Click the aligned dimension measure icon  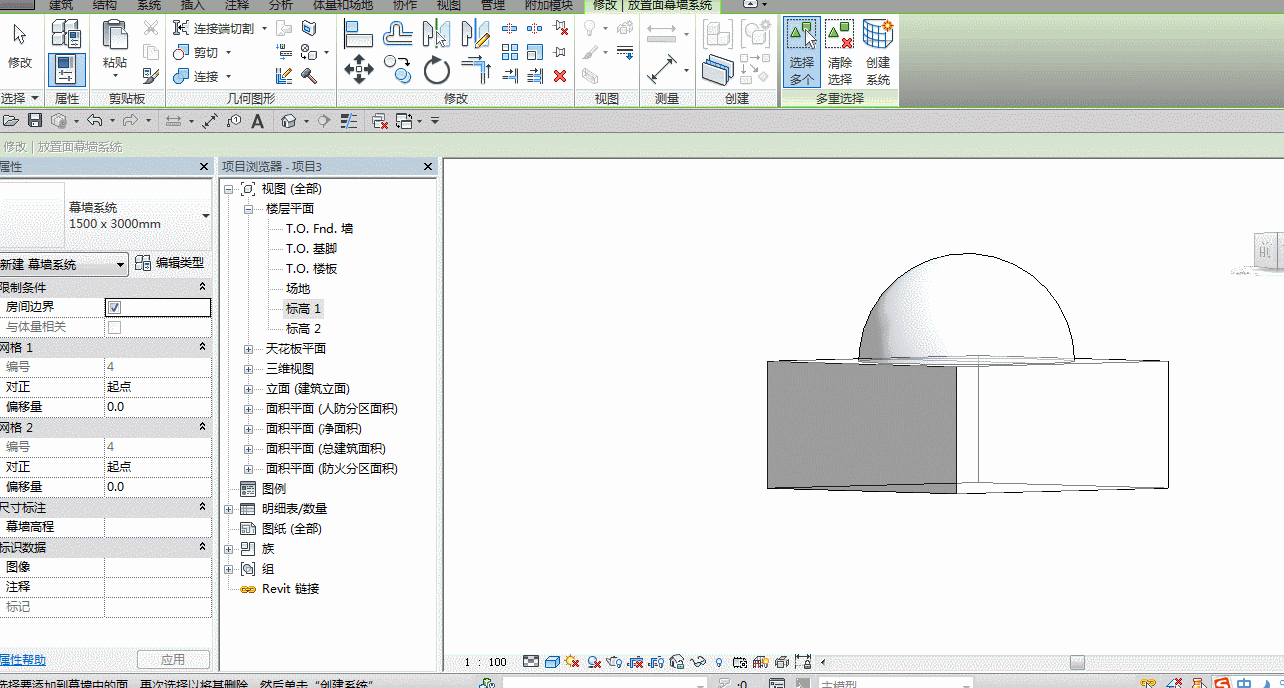662,70
